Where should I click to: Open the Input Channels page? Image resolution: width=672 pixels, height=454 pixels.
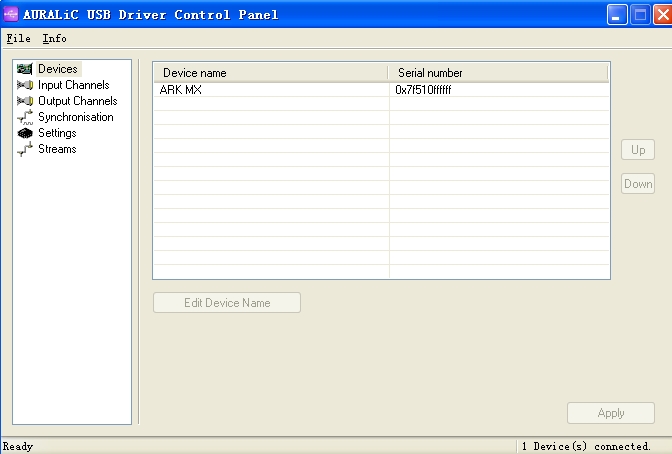pyautogui.click(x=74, y=85)
